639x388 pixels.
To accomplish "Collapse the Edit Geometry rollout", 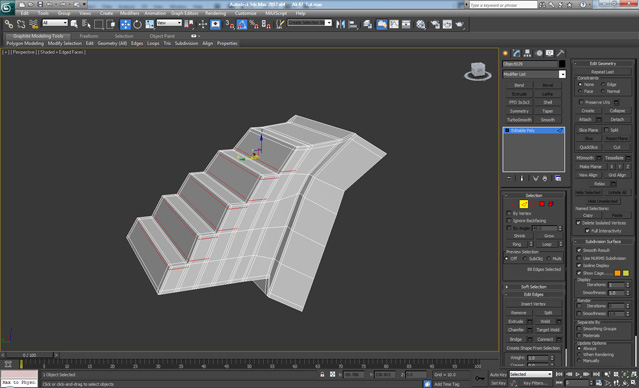I will [603, 63].
